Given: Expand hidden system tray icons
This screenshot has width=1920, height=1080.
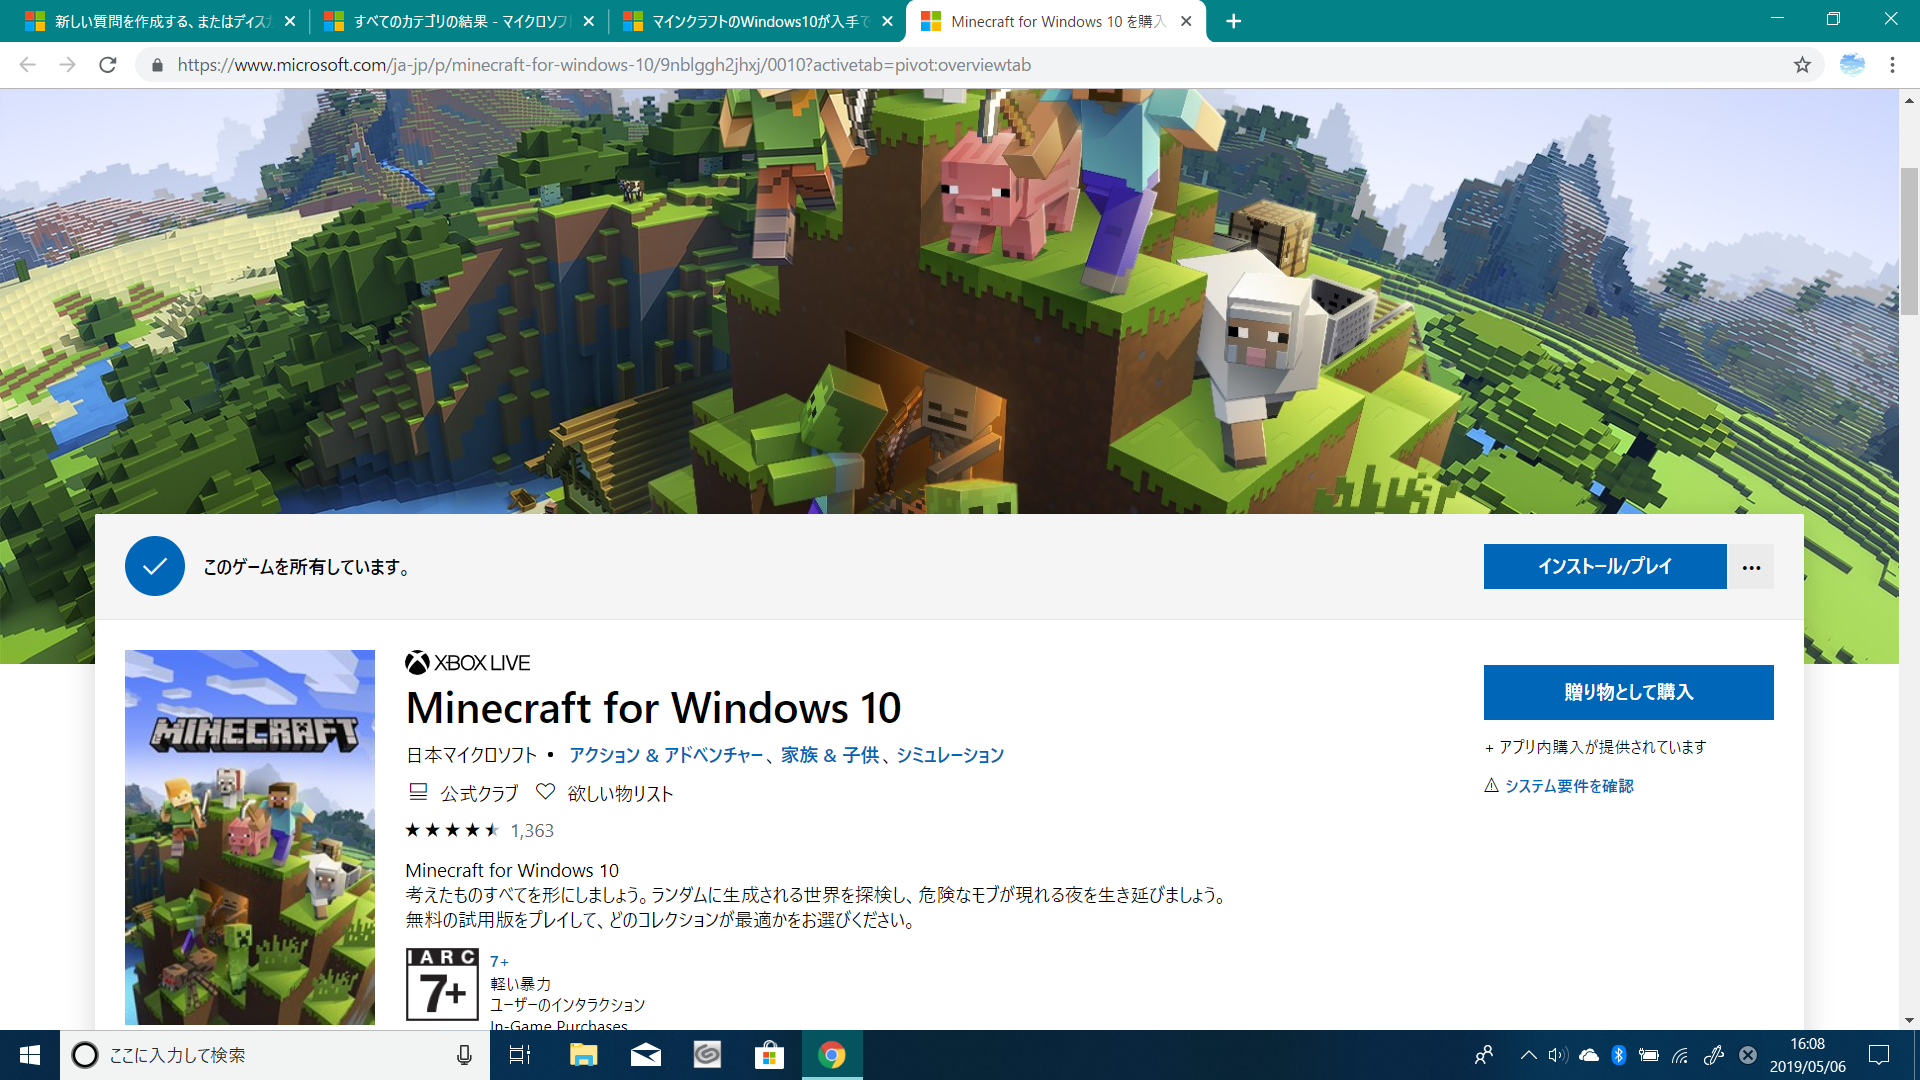Looking at the screenshot, I should coord(1528,1055).
